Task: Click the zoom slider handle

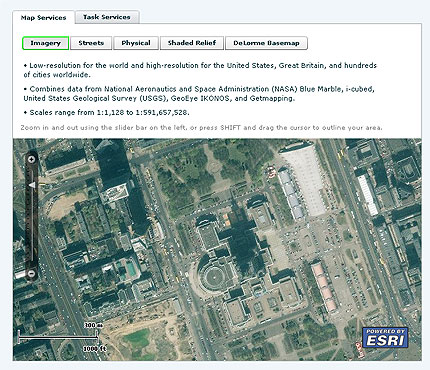Action: click(x=32, y=185)
